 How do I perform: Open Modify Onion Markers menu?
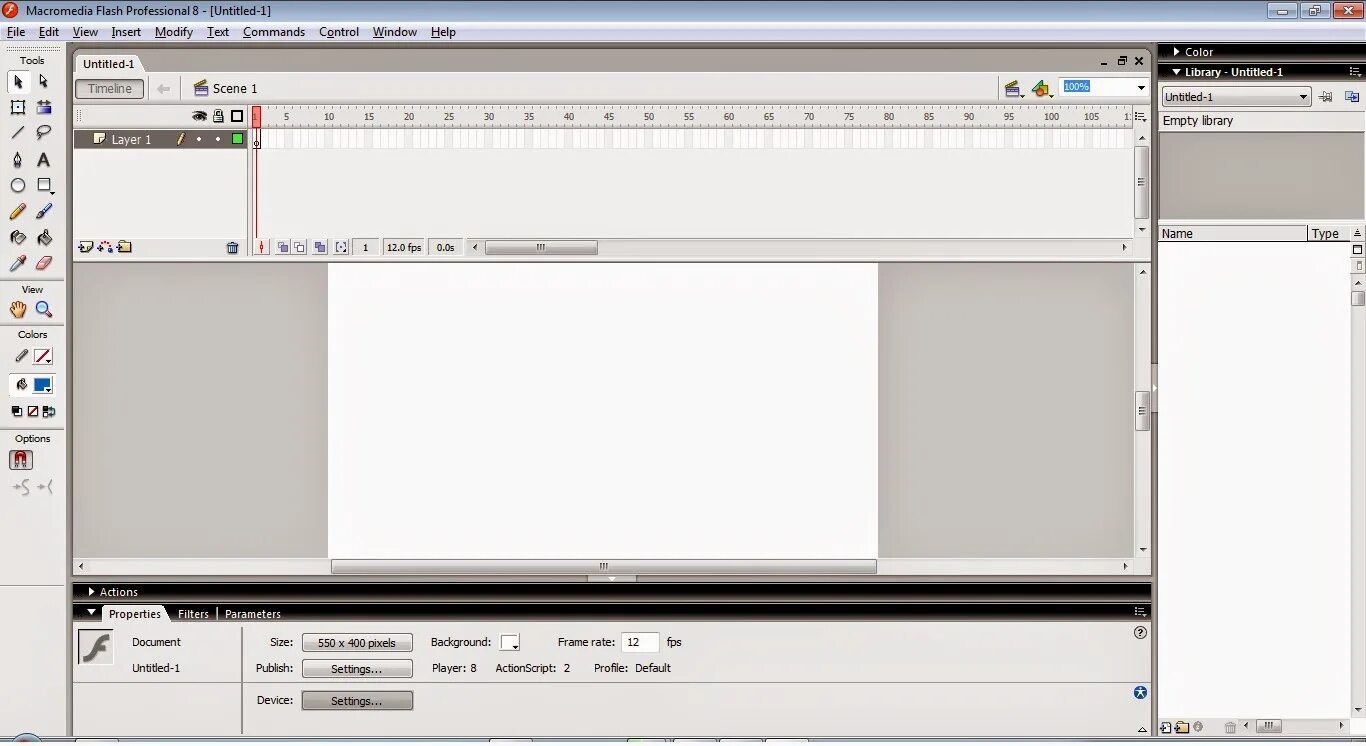point(341,247)
